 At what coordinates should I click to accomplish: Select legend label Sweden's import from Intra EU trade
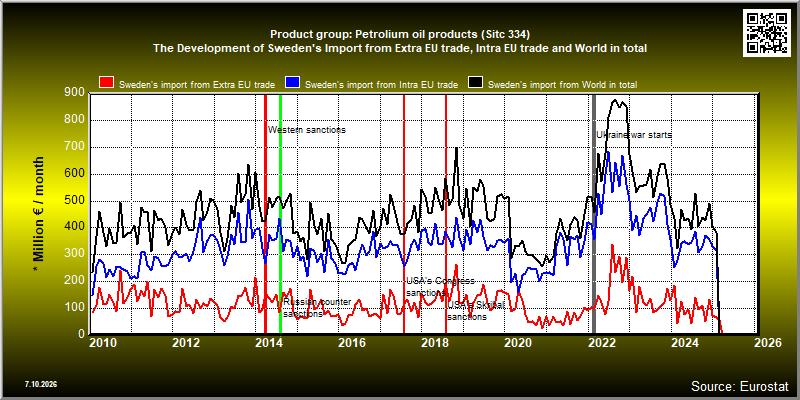381,85
